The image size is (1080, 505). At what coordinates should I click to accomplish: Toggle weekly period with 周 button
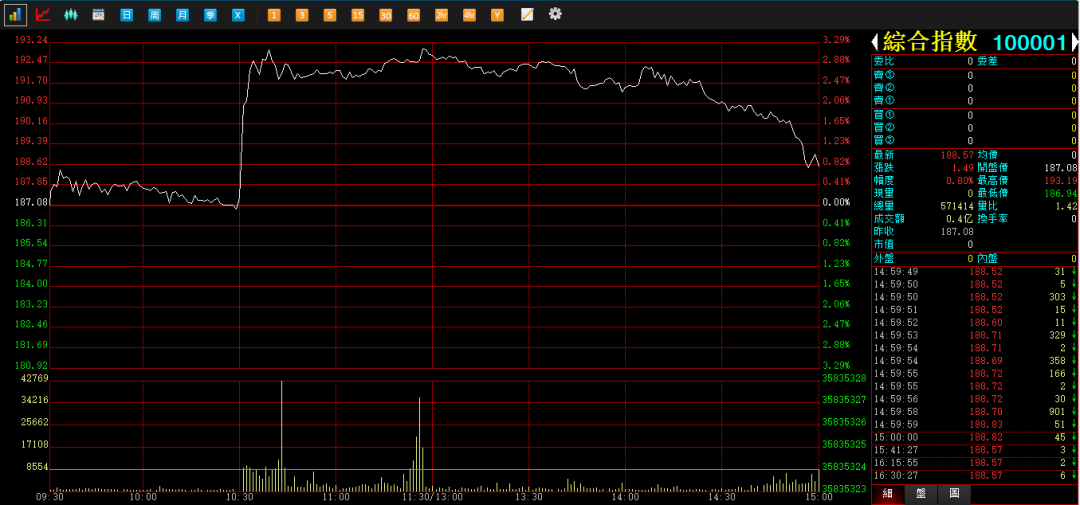coord(154,15)
